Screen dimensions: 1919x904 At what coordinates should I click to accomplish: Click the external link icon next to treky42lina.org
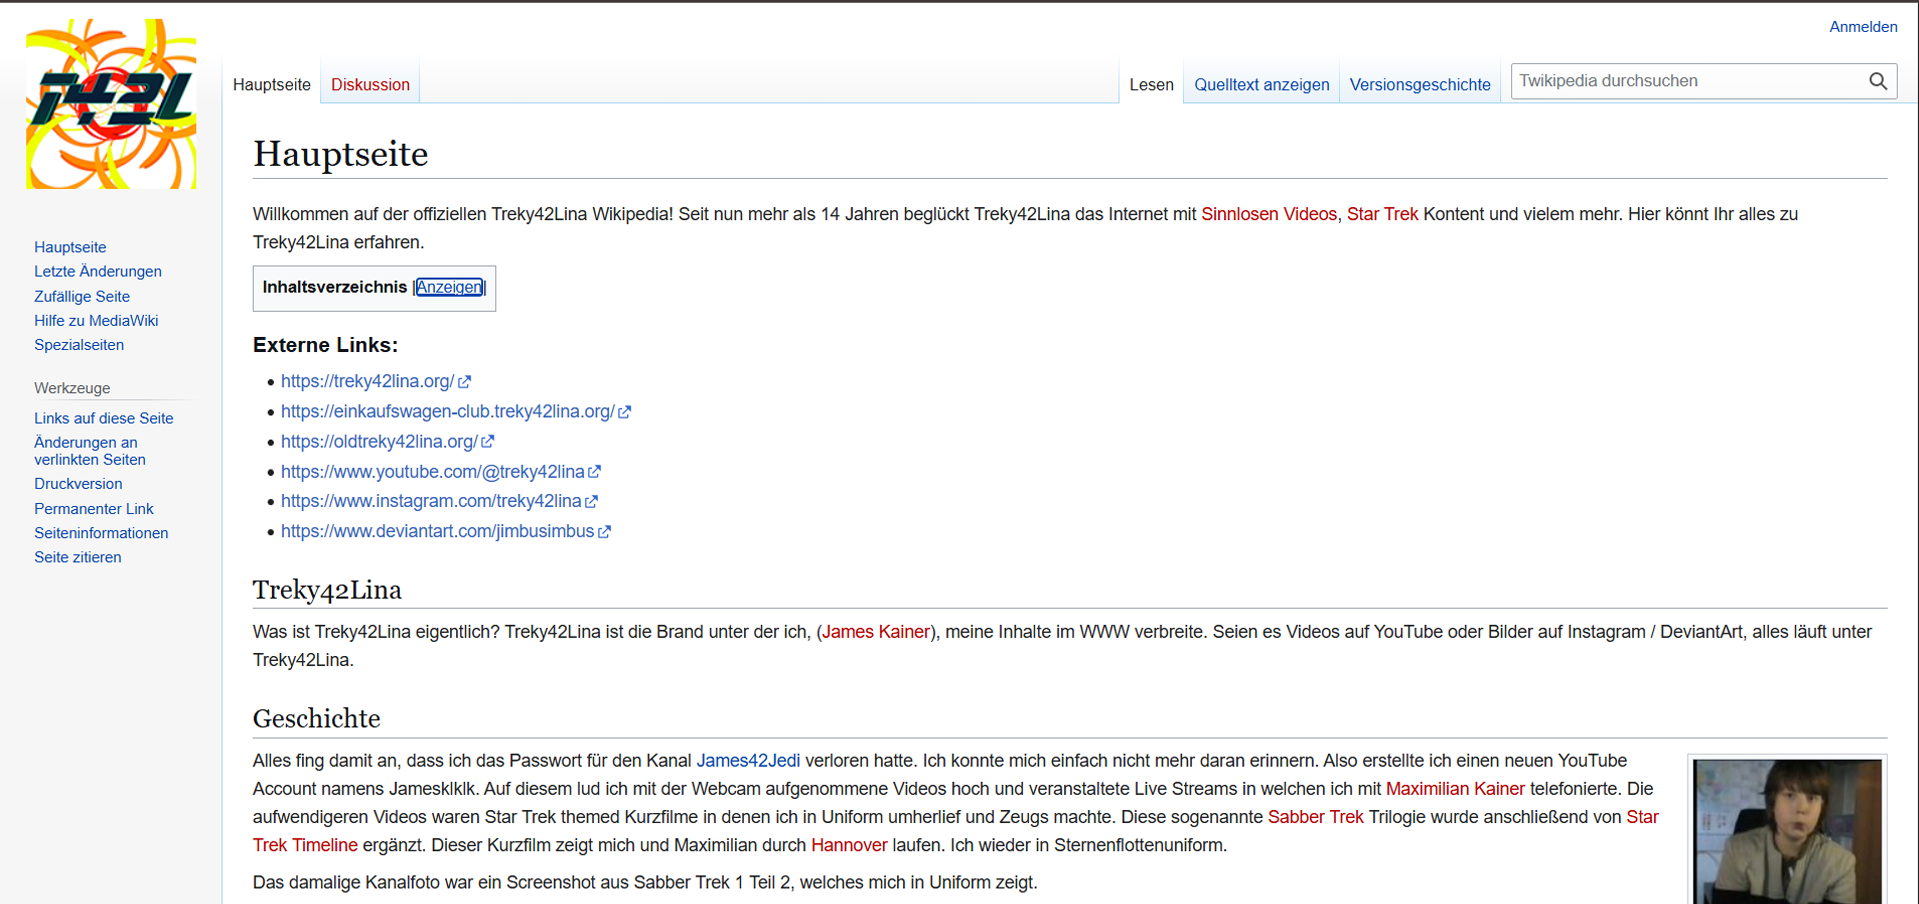pos(464,381)
